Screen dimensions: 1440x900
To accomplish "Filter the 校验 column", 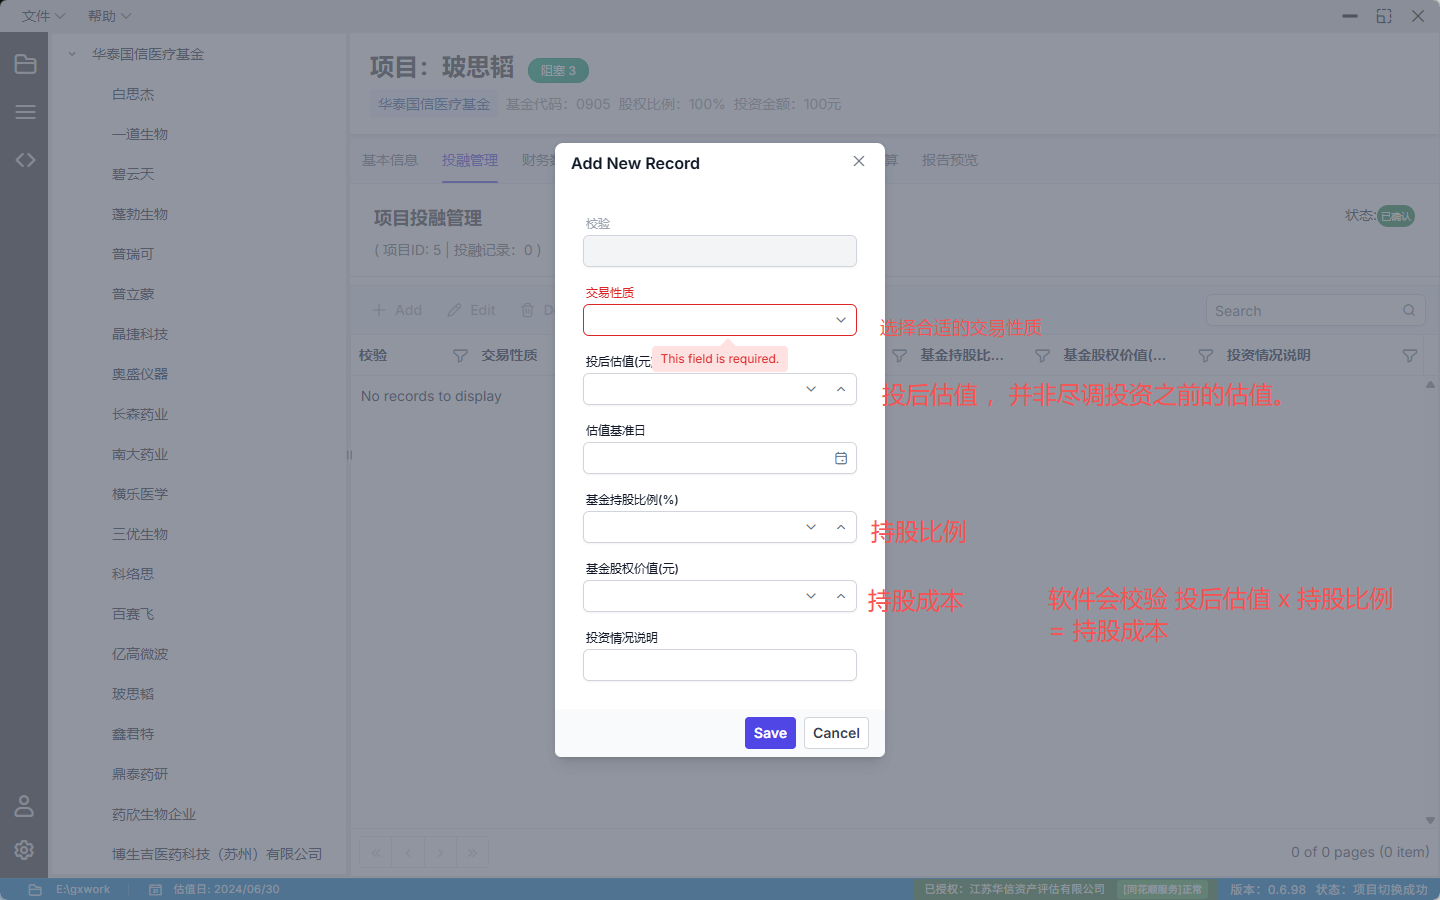I will point(460,355).
